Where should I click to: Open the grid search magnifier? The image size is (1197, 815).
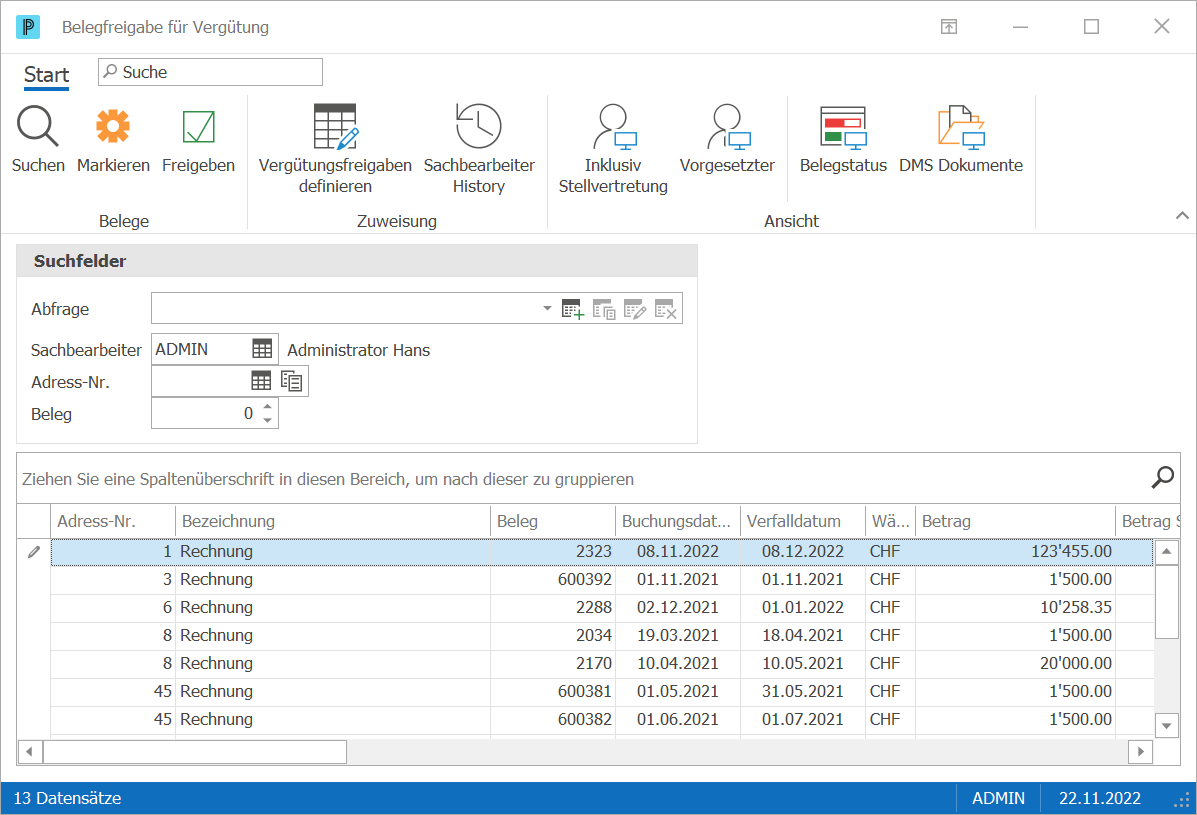(1163, 478)
